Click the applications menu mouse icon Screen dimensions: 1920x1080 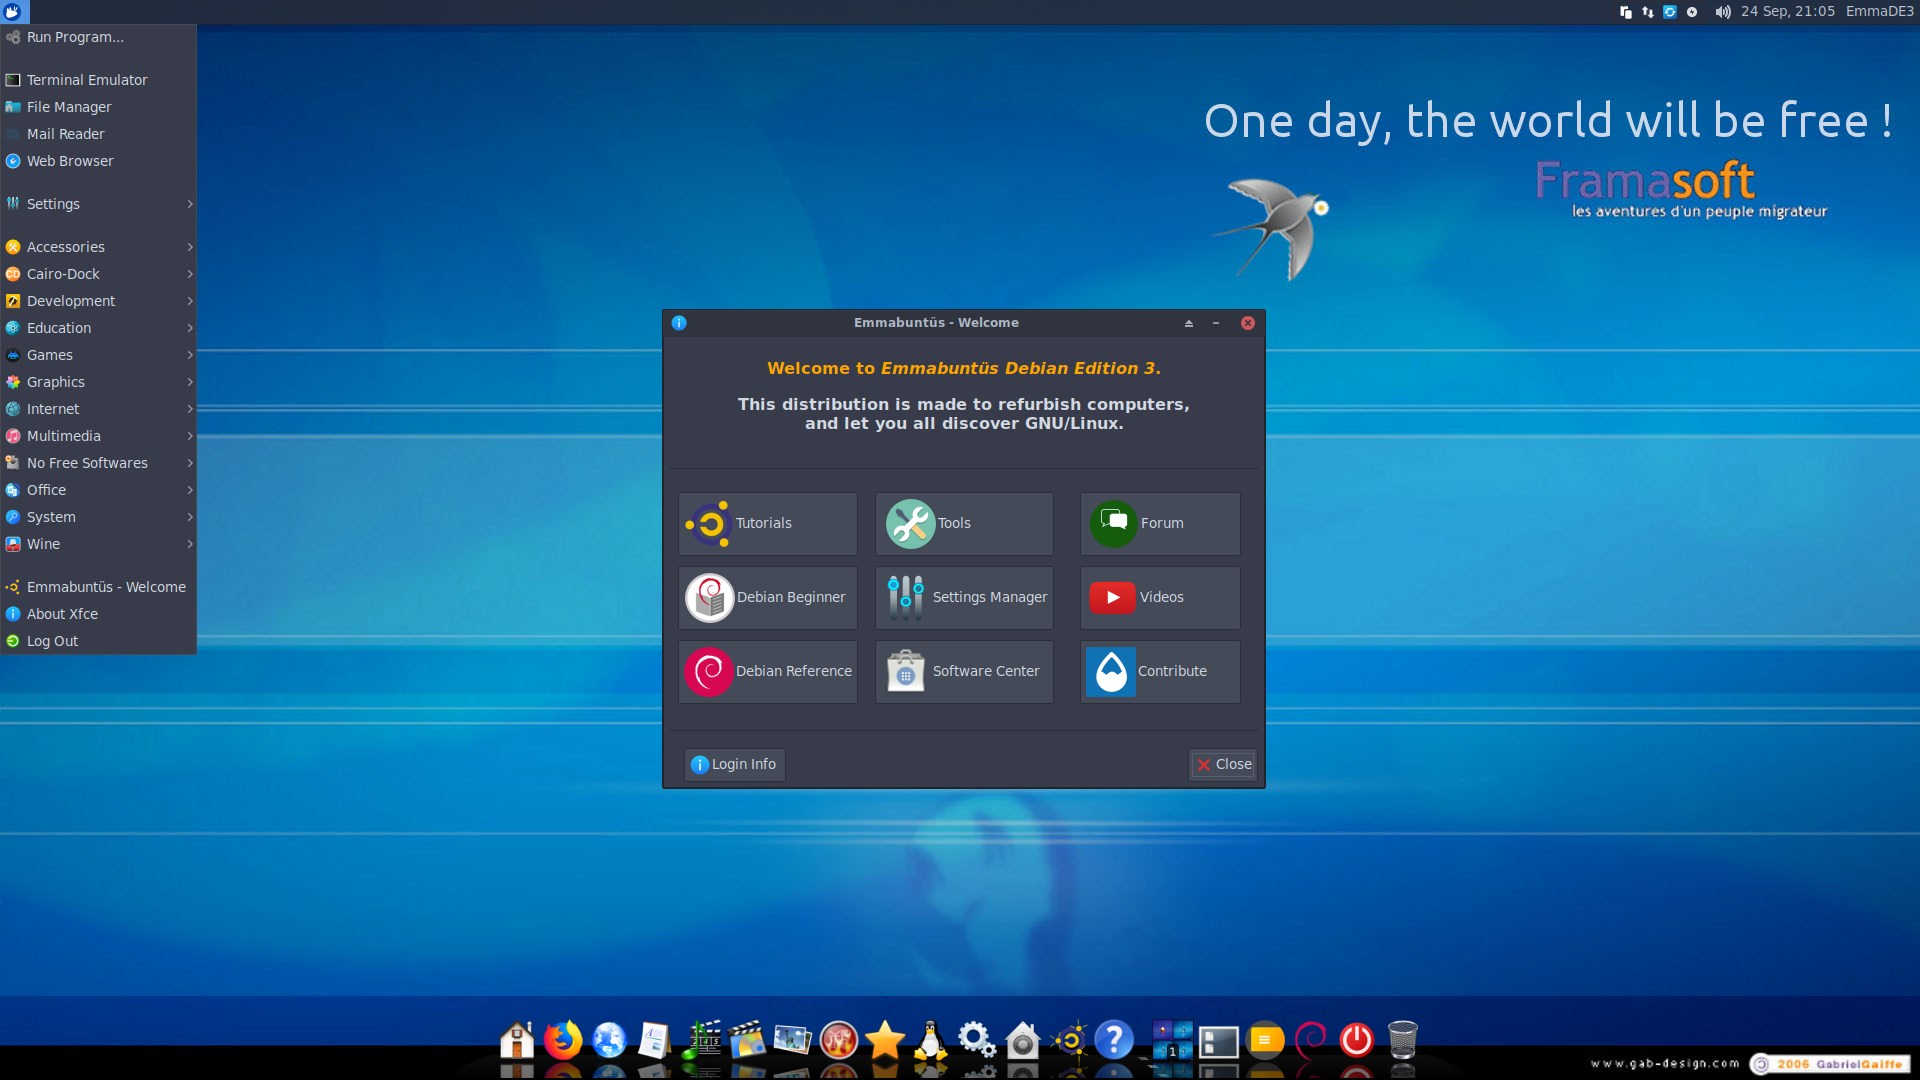[14, 12]
